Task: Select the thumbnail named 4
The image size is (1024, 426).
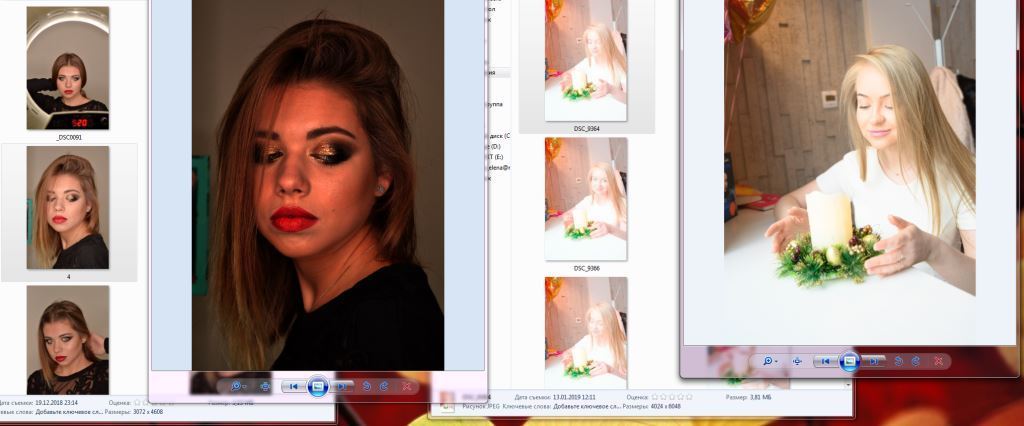Action: (x=68, y=210)
